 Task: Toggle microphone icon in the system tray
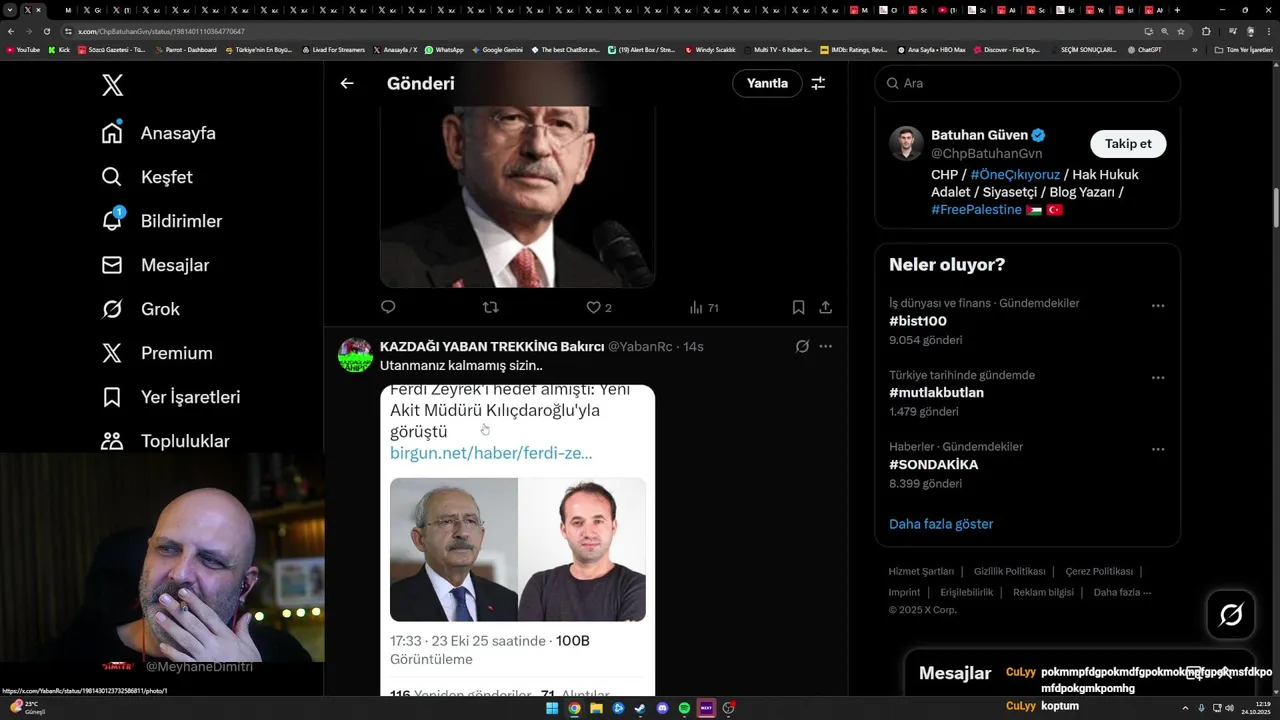(x=1201, y=708)
